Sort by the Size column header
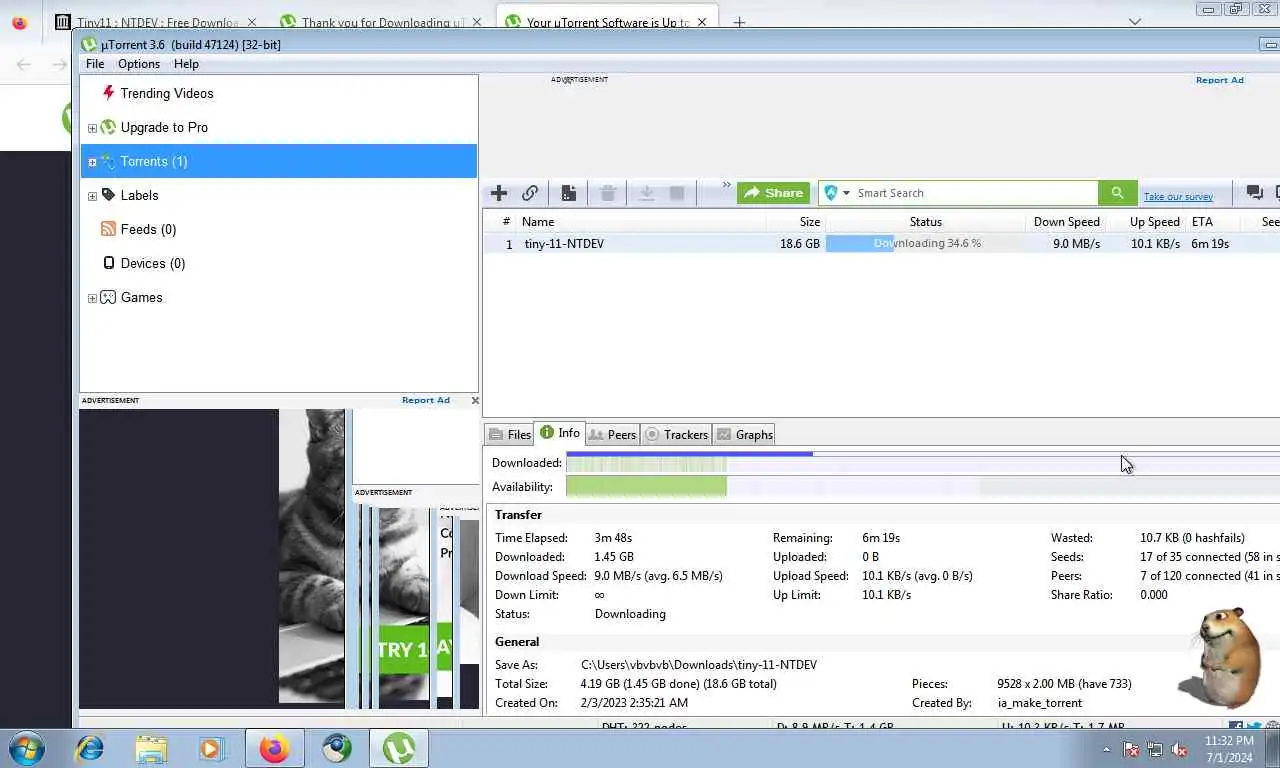The height and width of the screenshot is (768, 1280). point(796,222)
